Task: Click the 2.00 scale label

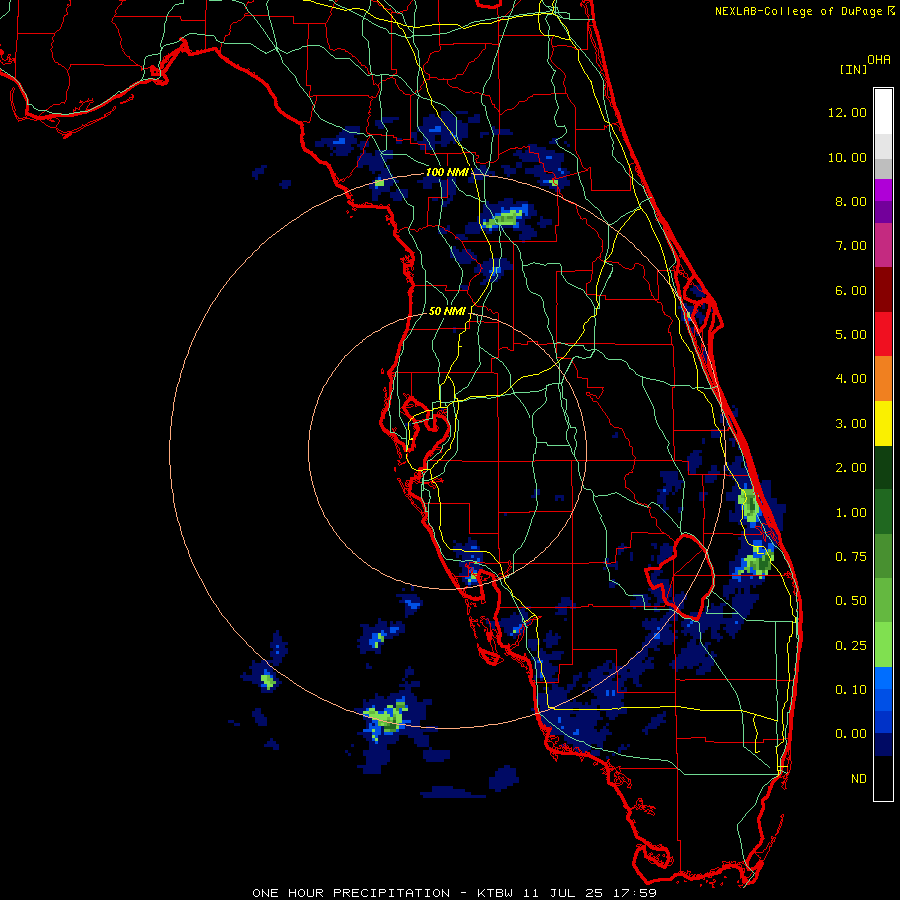Action: pyautogui.click(x=851, y=468)
